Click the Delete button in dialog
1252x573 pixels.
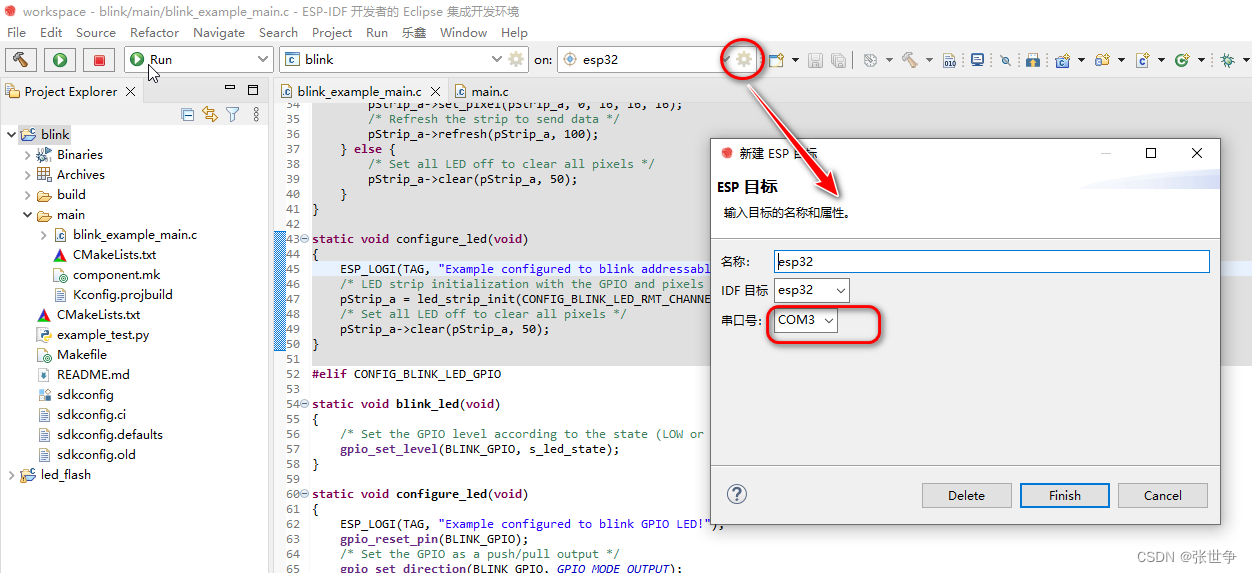(966, 495)
